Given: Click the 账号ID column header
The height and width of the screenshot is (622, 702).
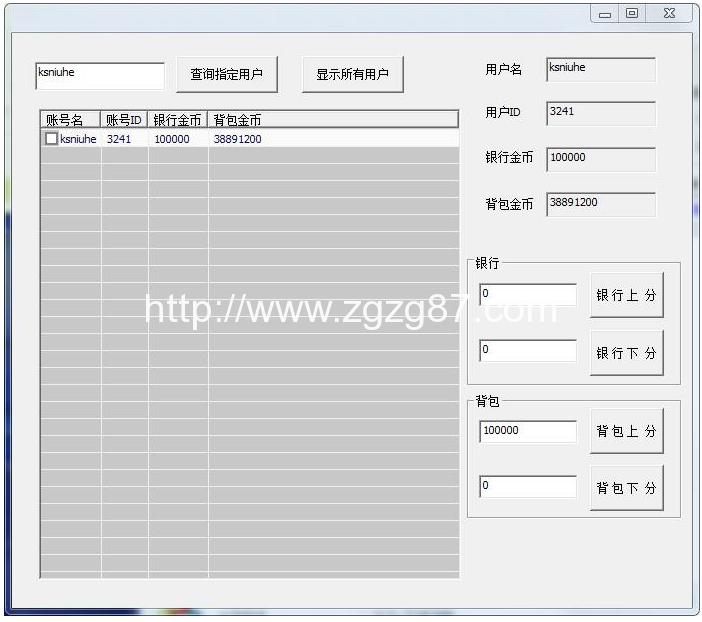Looking at the screenshot, I should [124, 120].
